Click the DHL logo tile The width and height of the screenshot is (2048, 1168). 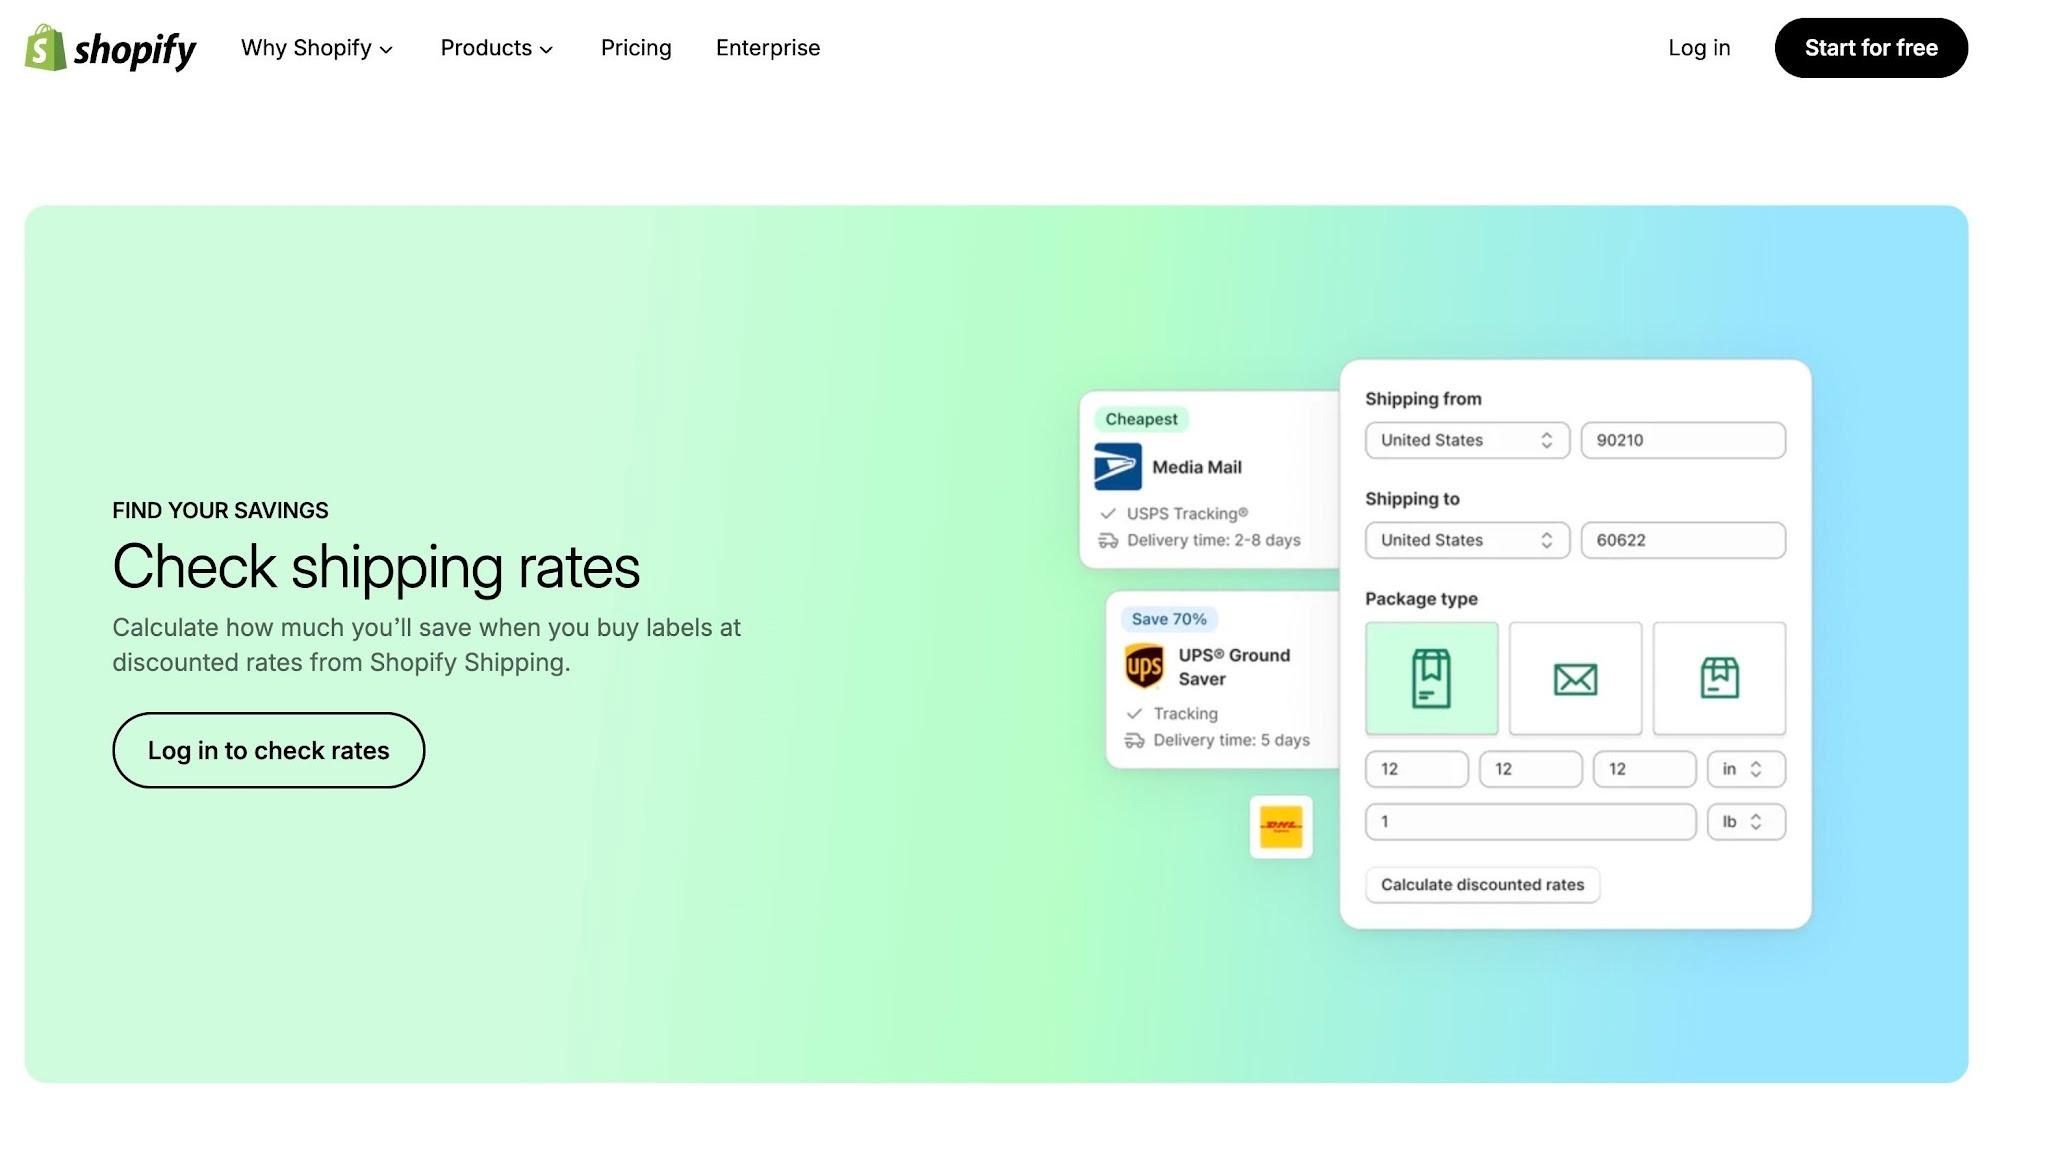pyautogui.click(x=1281, y=827)
